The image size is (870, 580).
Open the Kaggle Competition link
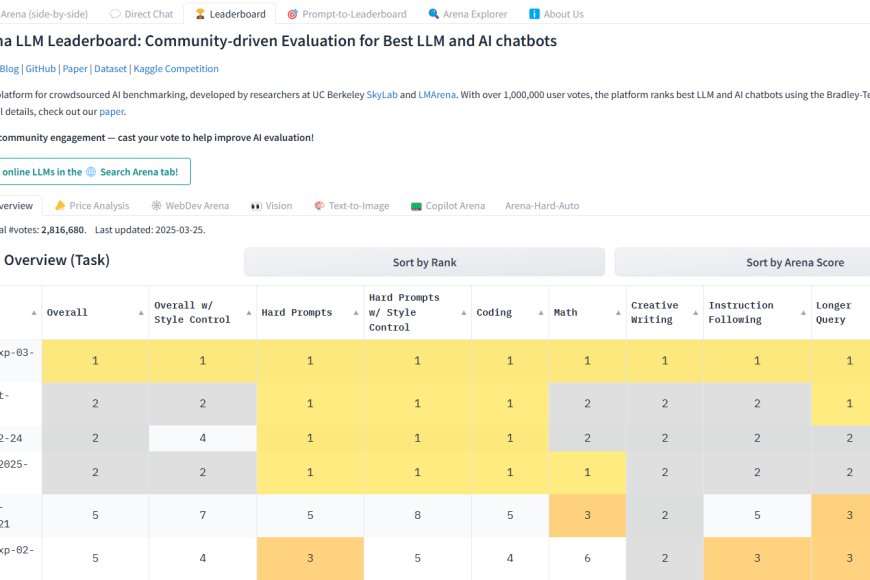pos(176,69)
